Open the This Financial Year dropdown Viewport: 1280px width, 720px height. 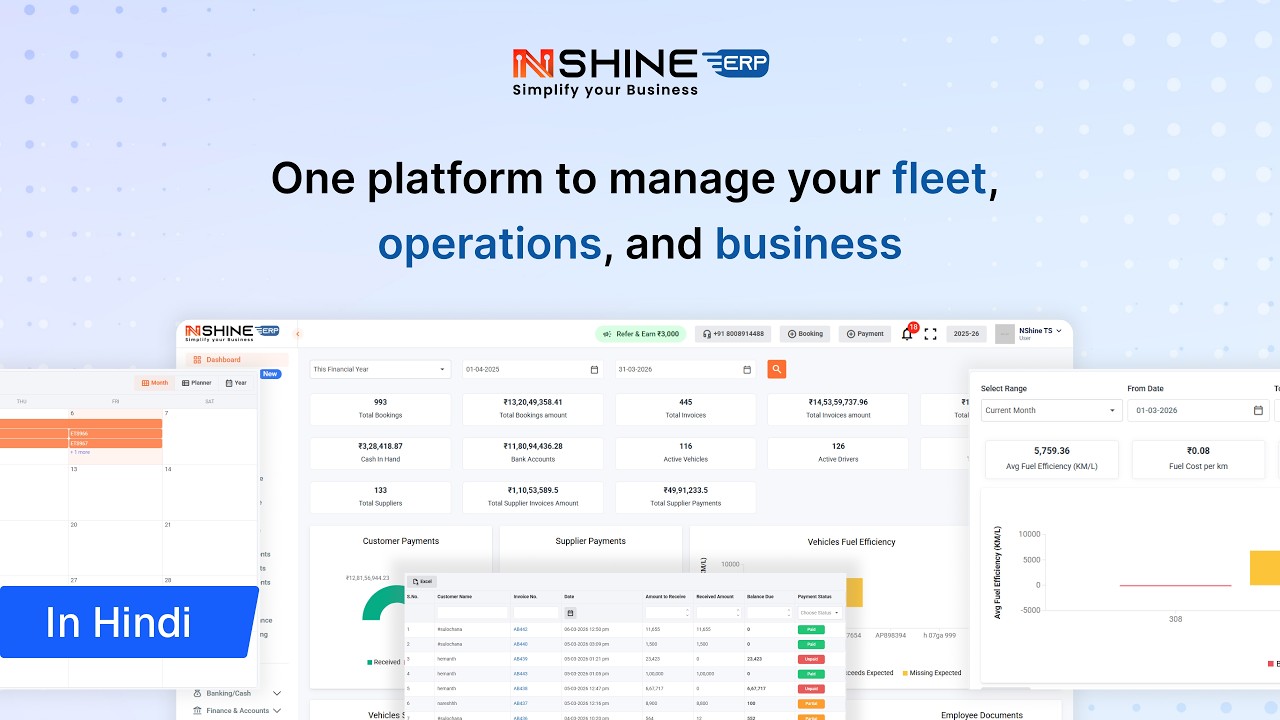tap(380, 370)
